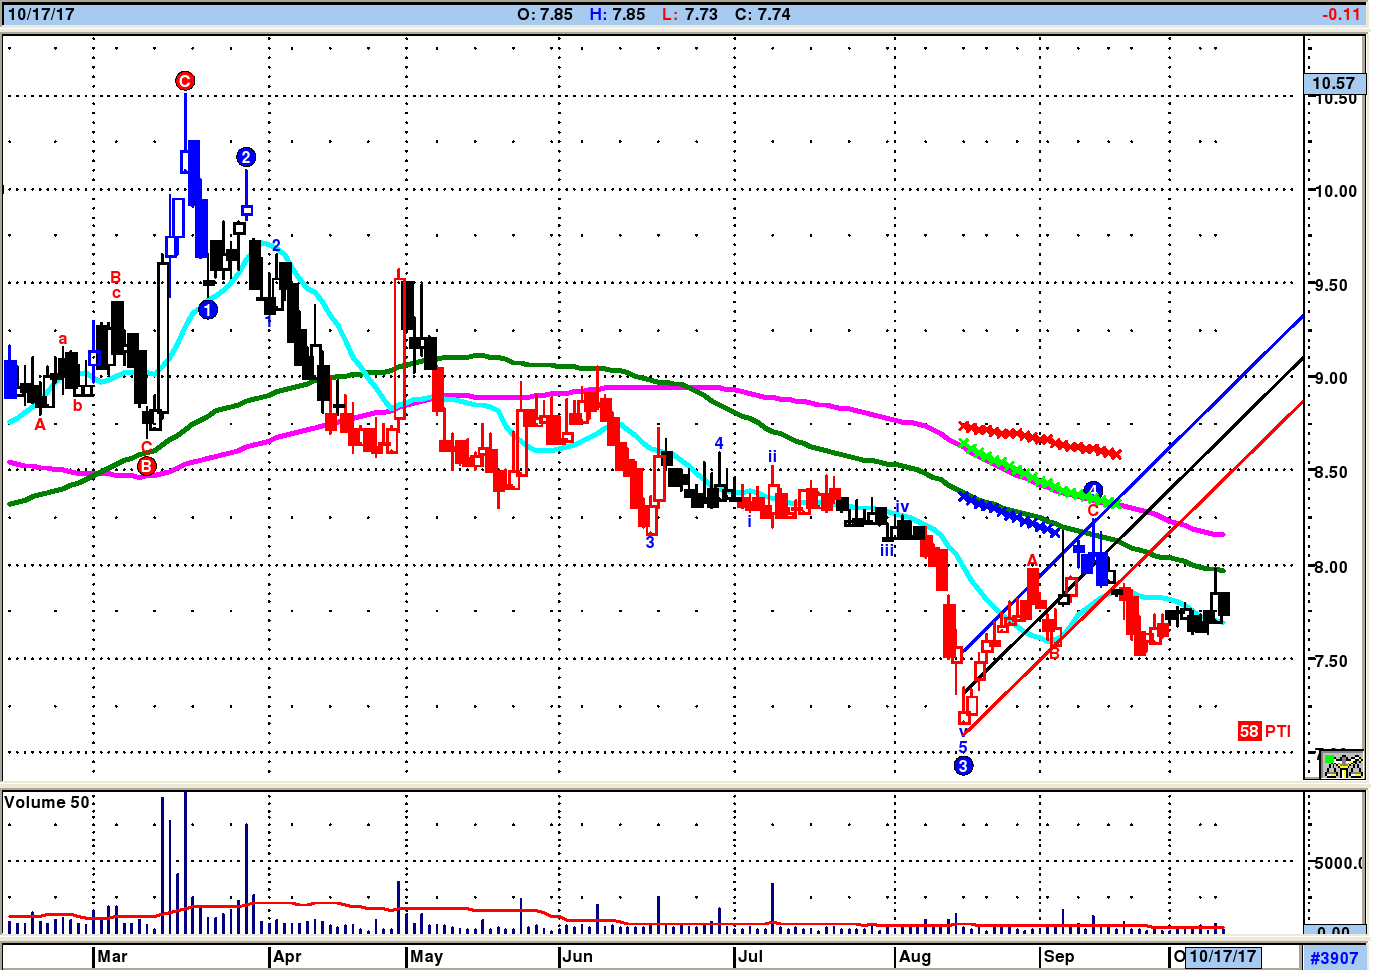Viewport: 1400px width, 970px height.
Task: Click the blue circled 3 at August low
Action: tap(963, 766)
